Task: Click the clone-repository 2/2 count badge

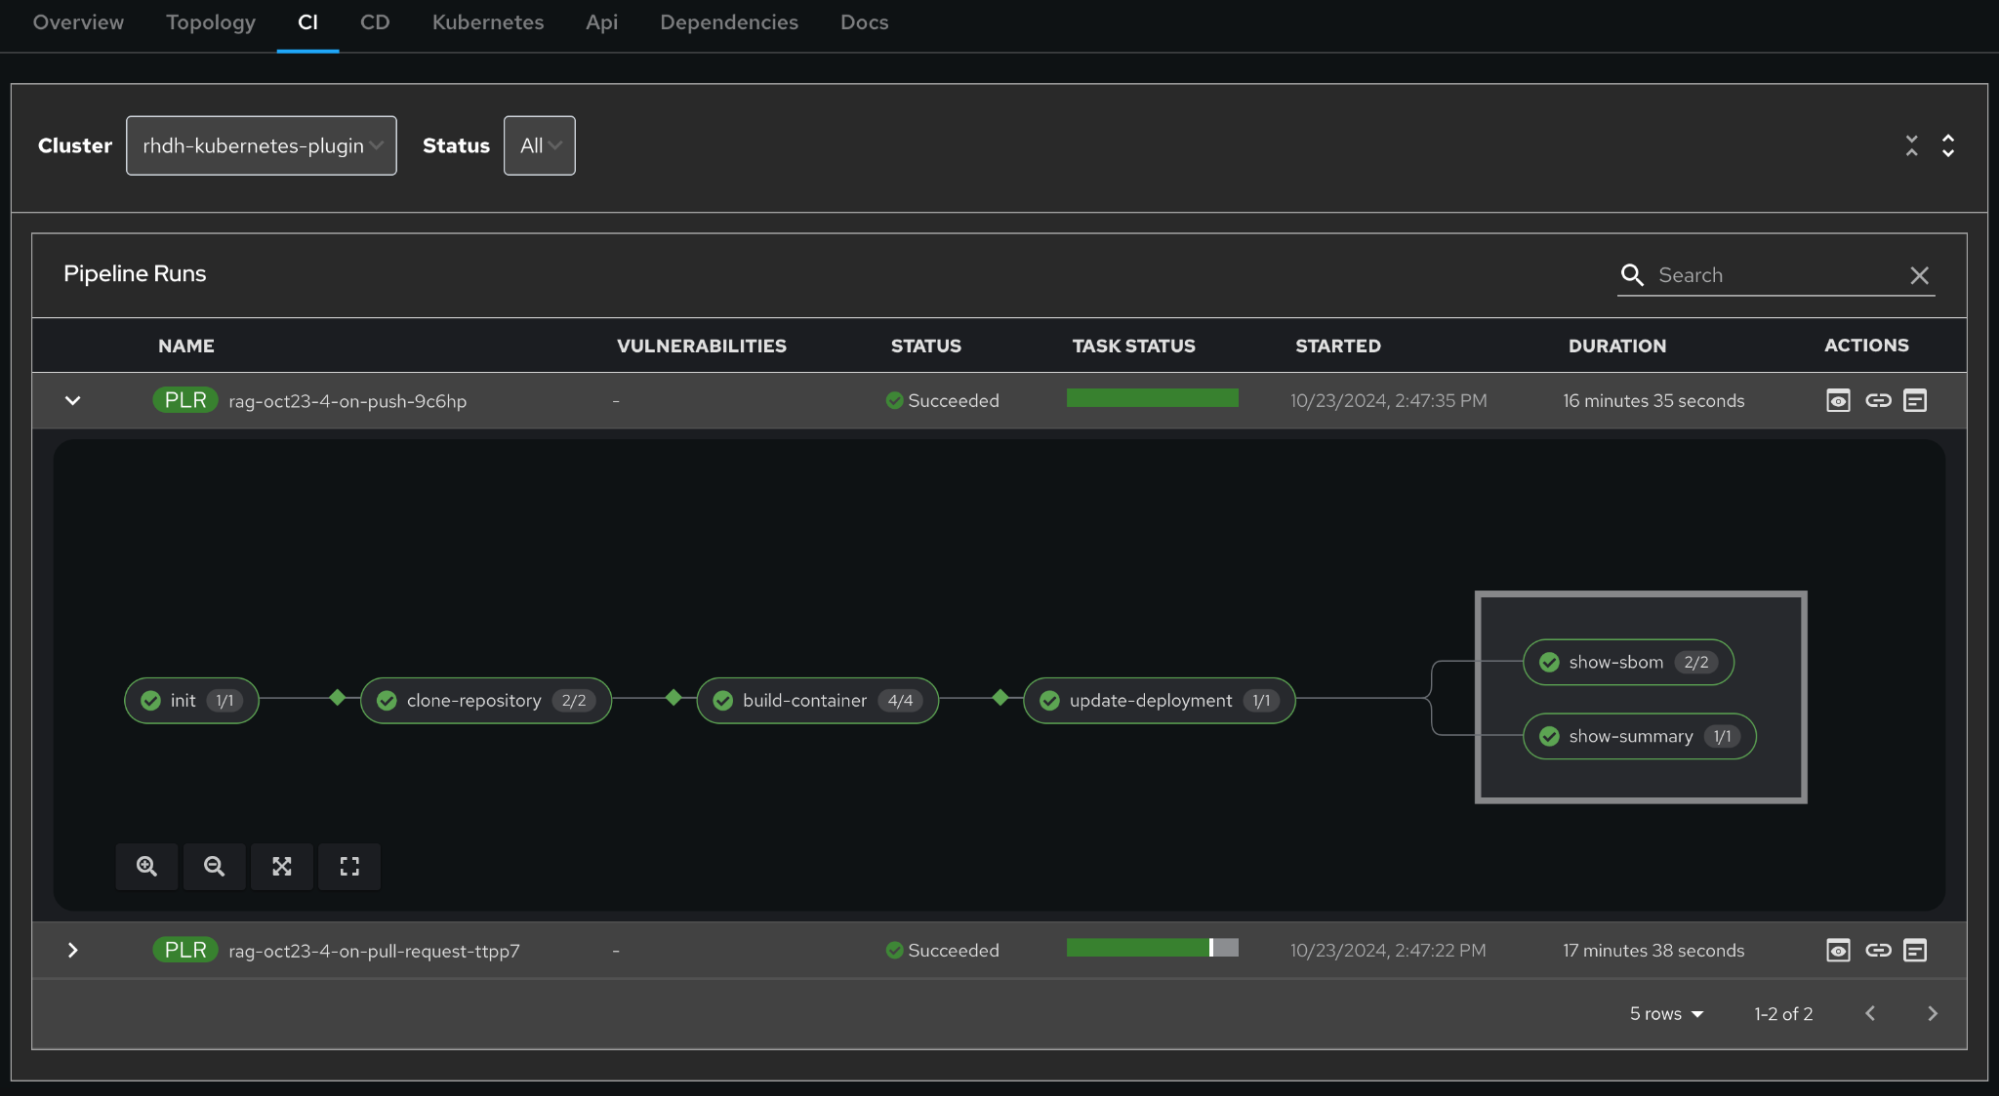Action: [574, 701]
